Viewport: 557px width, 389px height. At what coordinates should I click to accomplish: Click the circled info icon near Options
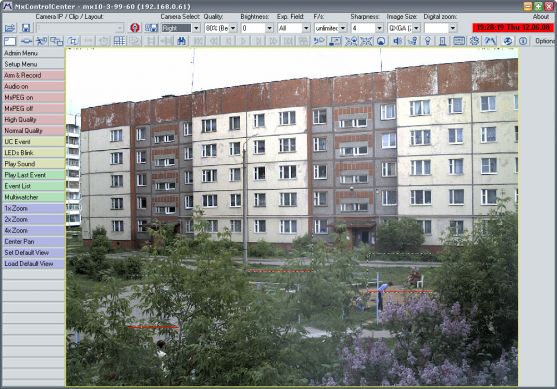pyautogui.click(x=523, y=41)
